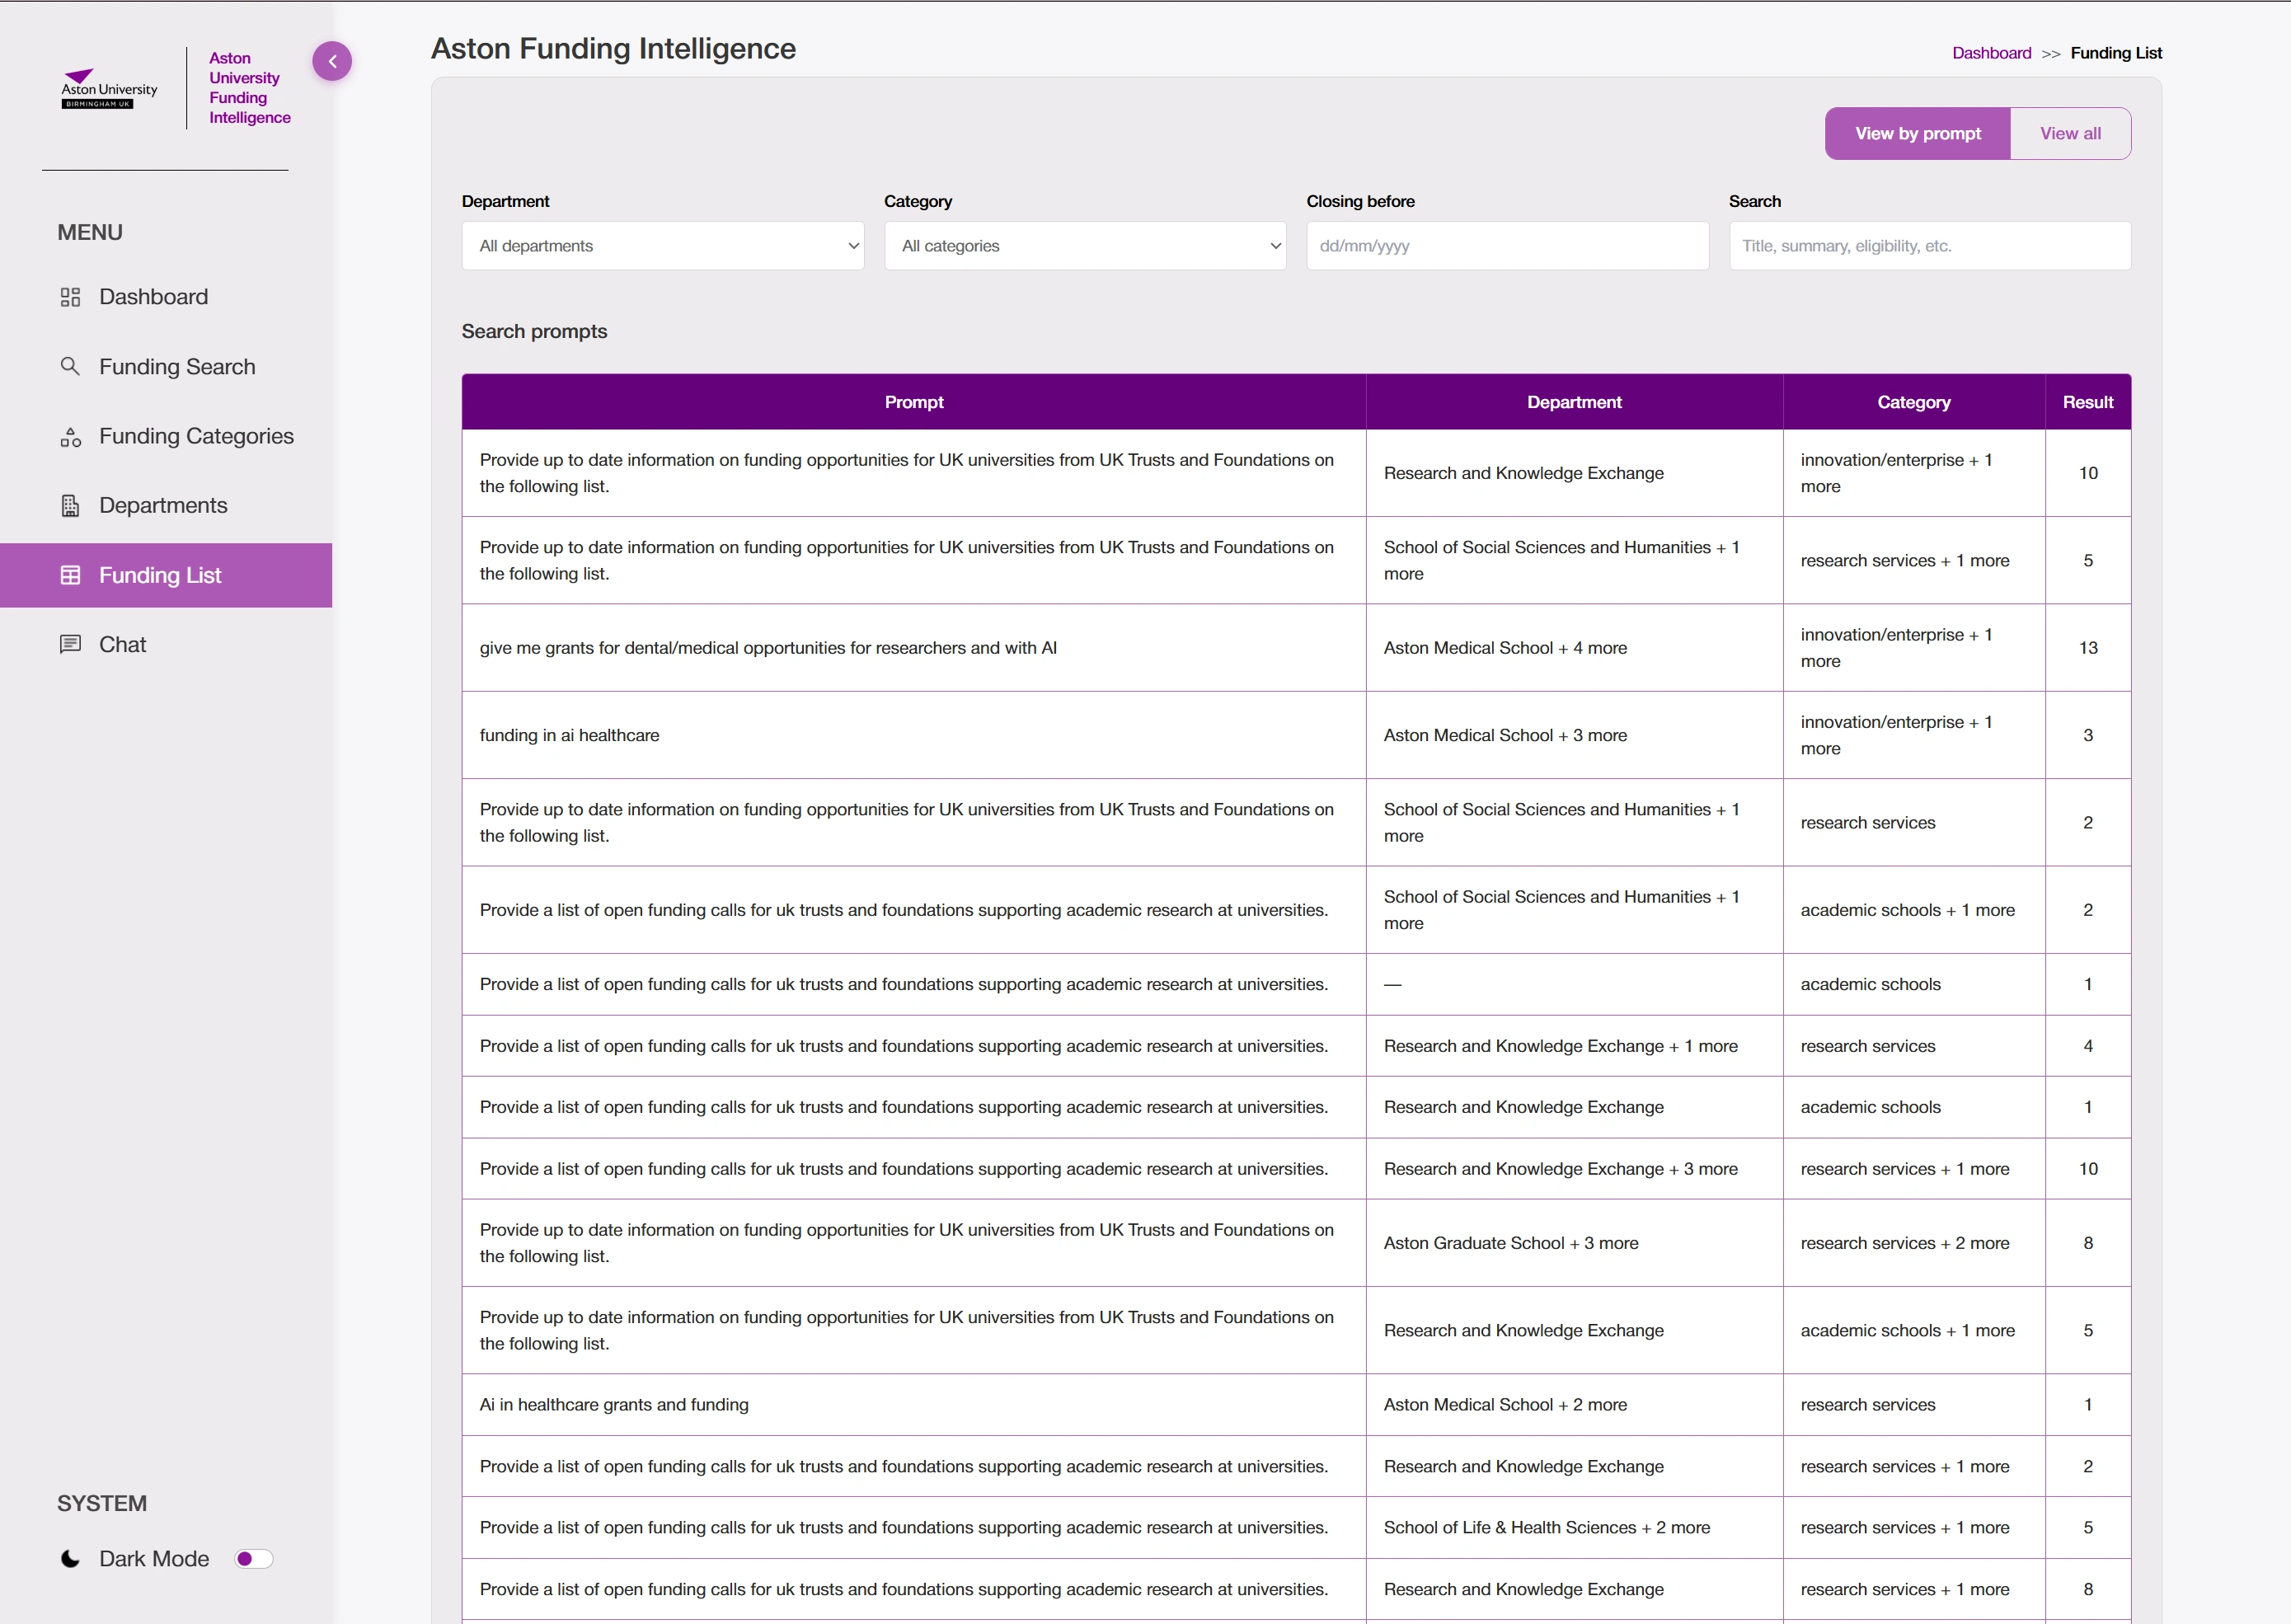The width and height of the screenshot is (2291, 1624).
Task: Click the Aston University logo
Action: tap(109, 89)
